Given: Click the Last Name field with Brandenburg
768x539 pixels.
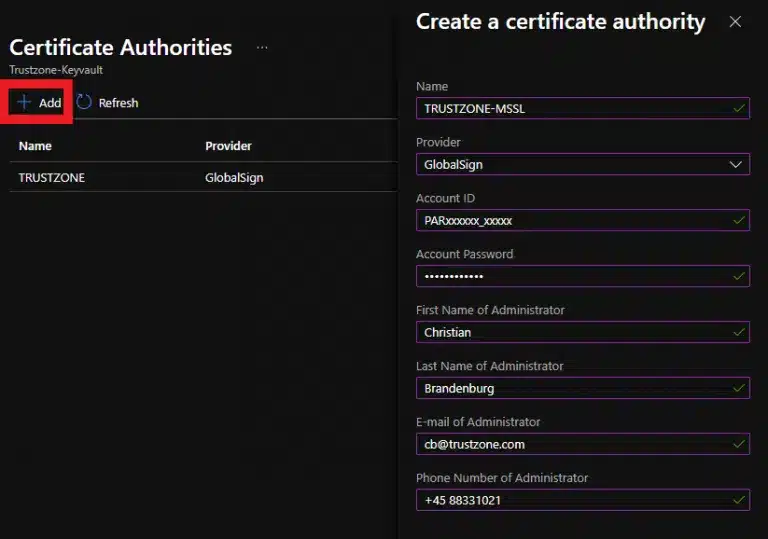Looking at the screenshot, I should coord(582,388).
